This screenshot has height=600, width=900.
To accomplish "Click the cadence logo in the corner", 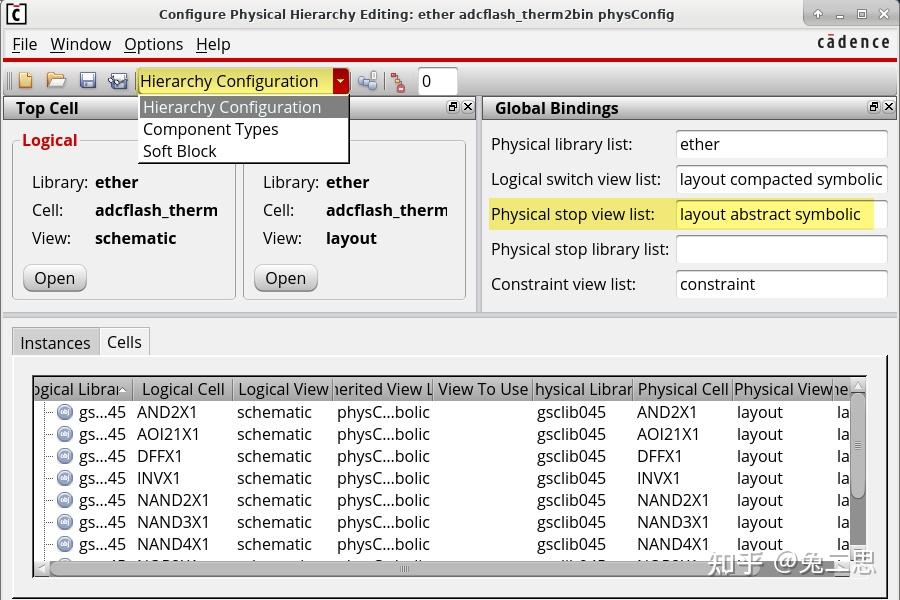I will coord(855,42).
